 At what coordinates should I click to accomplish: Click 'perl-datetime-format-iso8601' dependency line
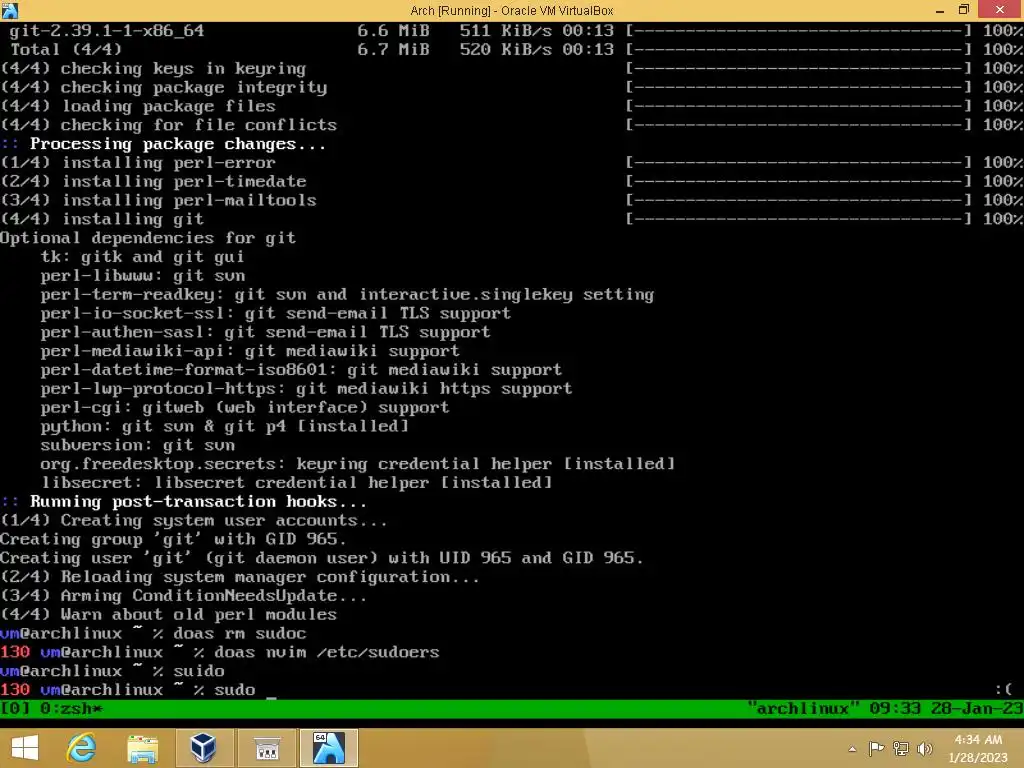(301, 370)
